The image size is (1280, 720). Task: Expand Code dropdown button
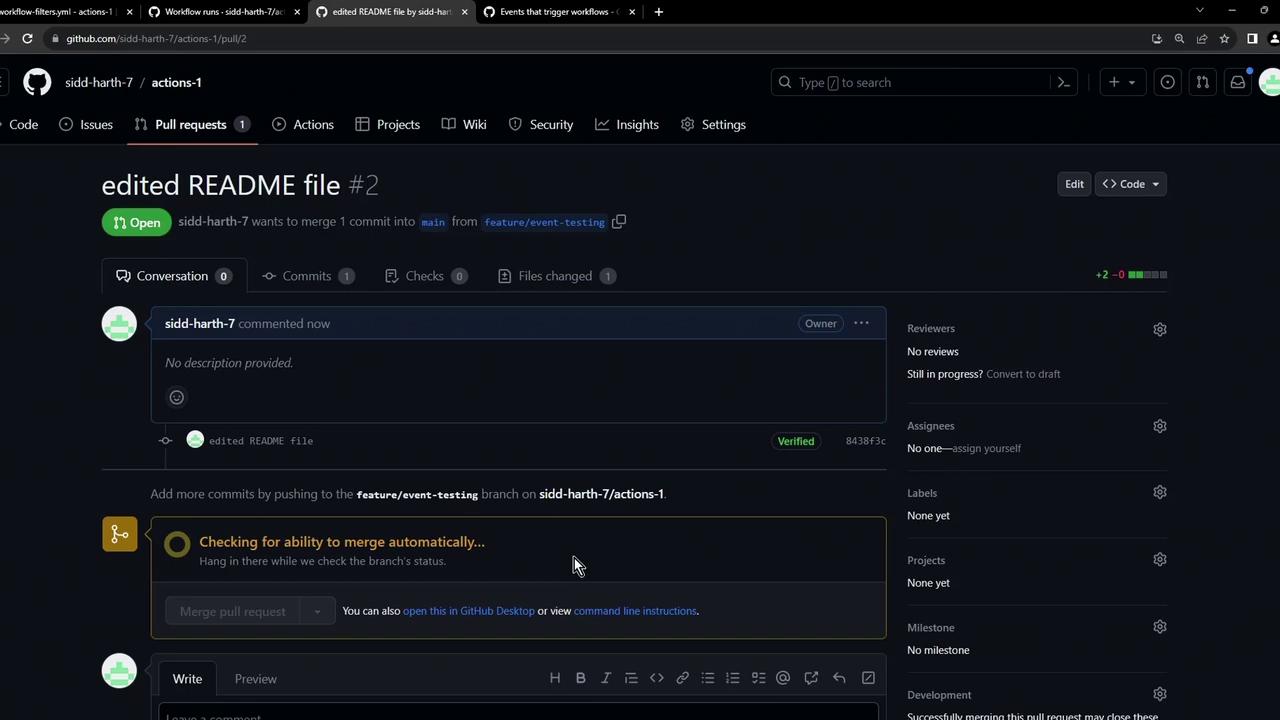pos(1130,184)
